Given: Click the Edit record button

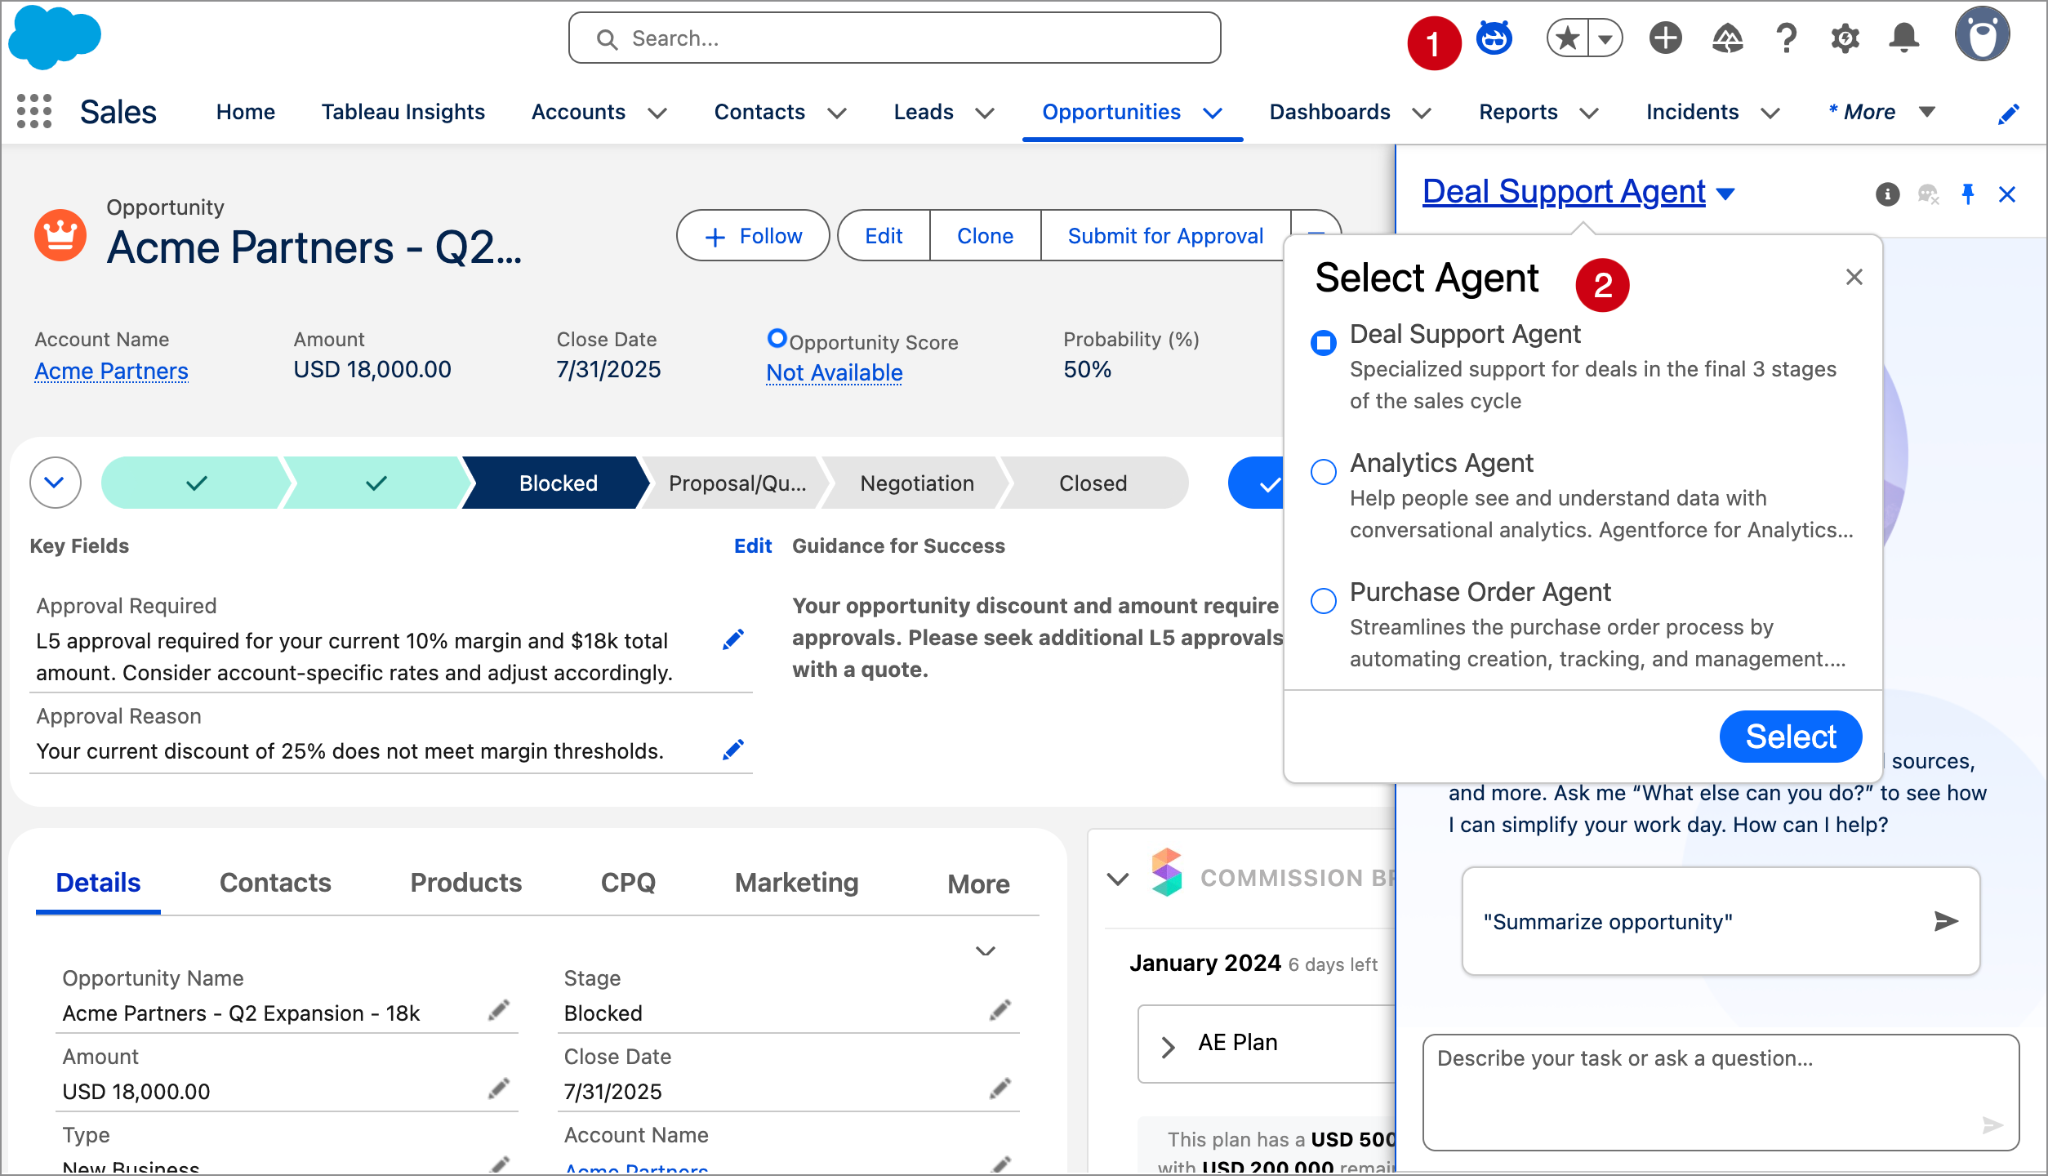Looking at the screenshot, I should point(884,236).
